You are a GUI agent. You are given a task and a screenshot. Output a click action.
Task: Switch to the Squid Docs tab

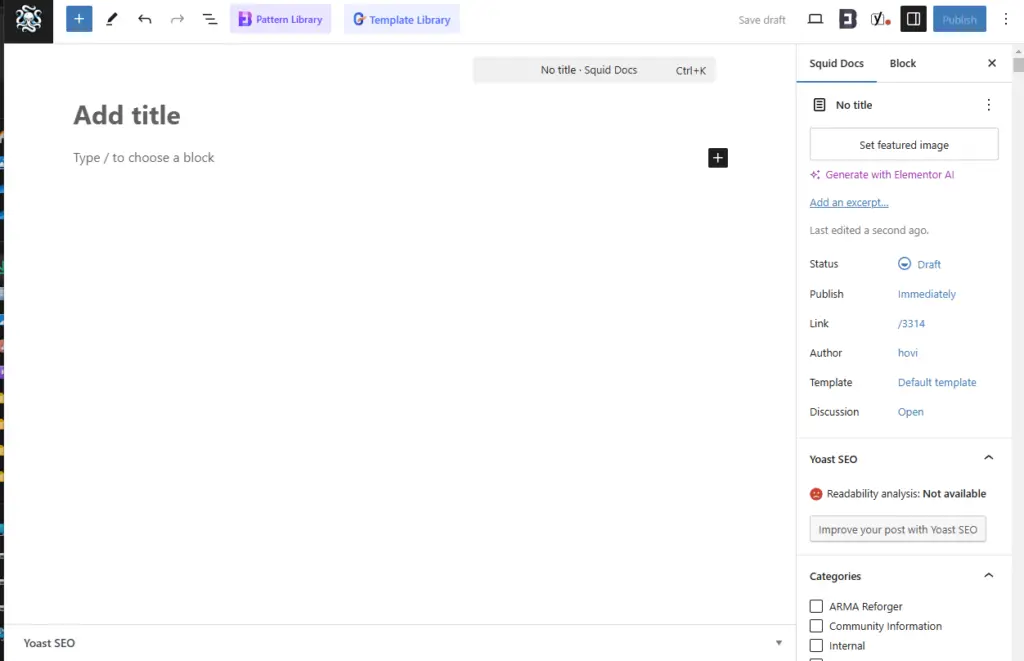tap(836, 63)
